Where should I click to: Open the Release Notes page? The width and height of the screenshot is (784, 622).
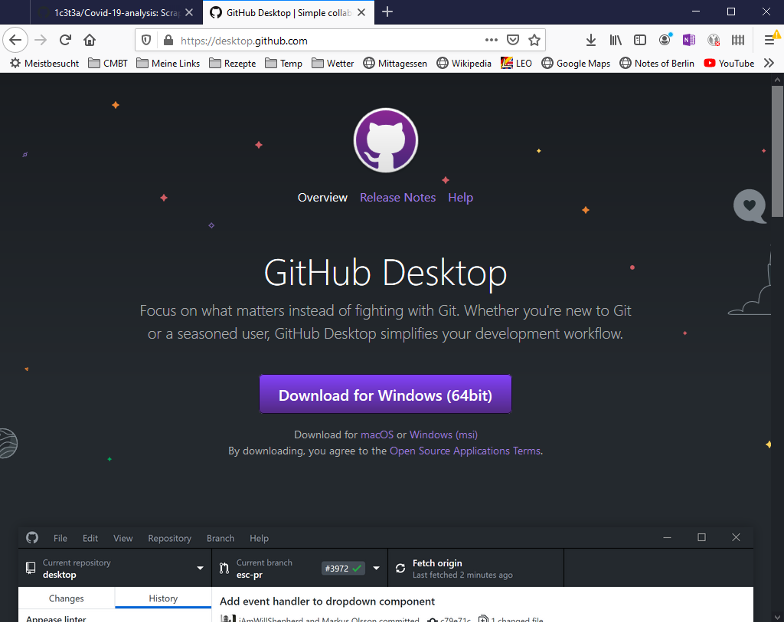[397, 198]
